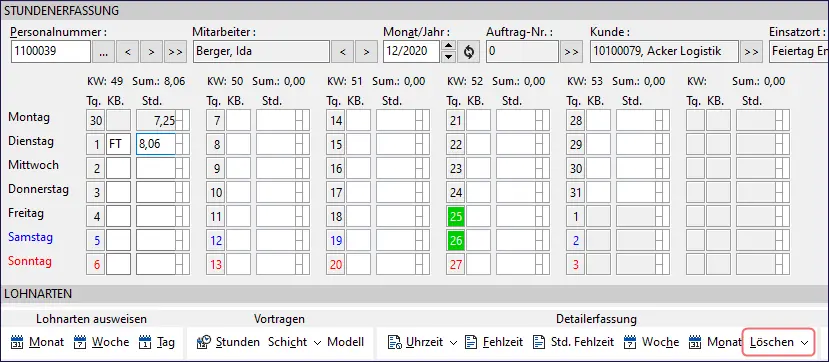Screen dimensions: 829x362
Task: Open Fehlzeit detail entry
Action: click(x=494, y=342)
